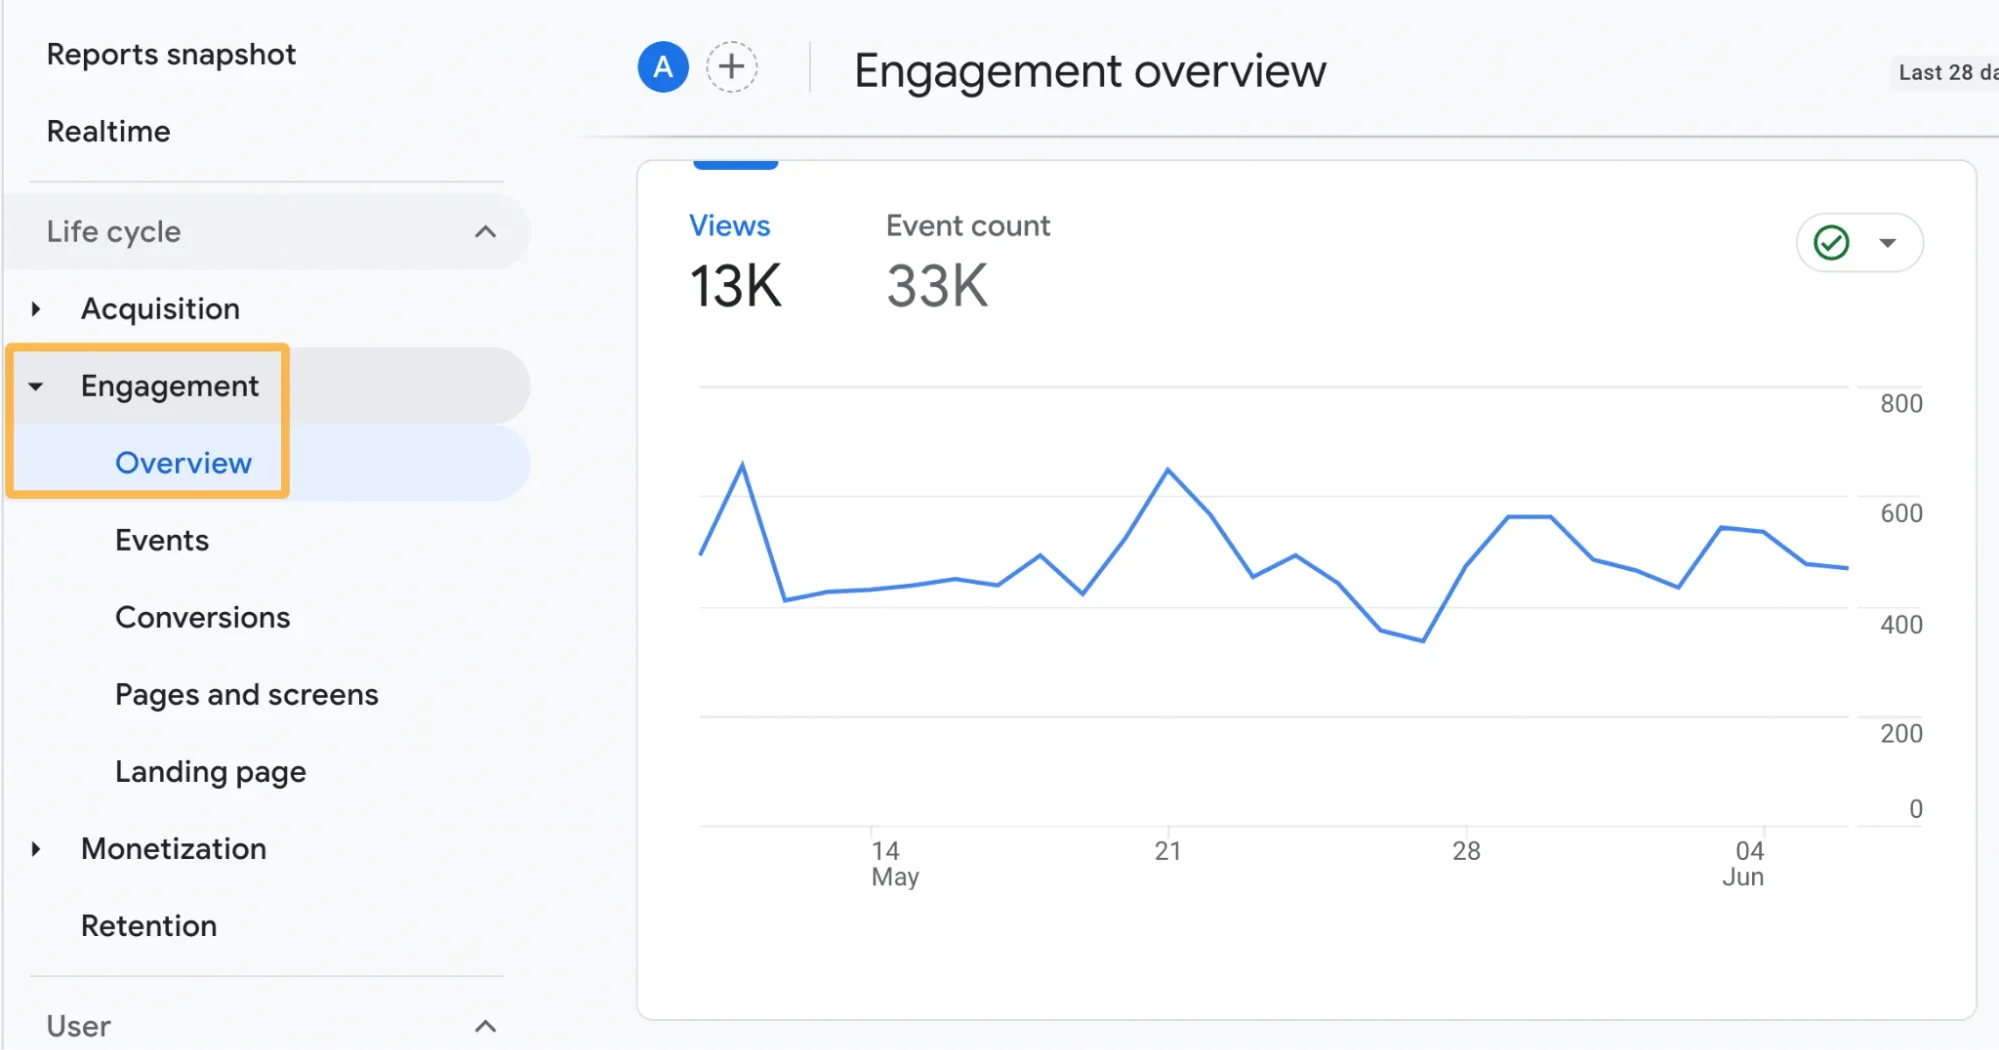Screen dimensions: 1999x1050
Task: Add a new comparison with the plus icon
Action: [732, 67]
